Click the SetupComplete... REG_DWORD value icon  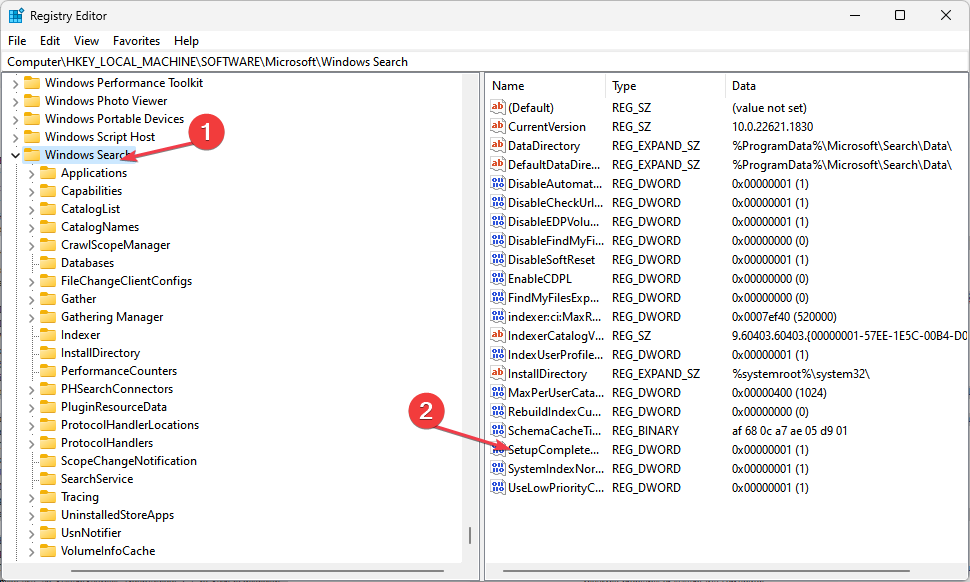tap(497, 449)
